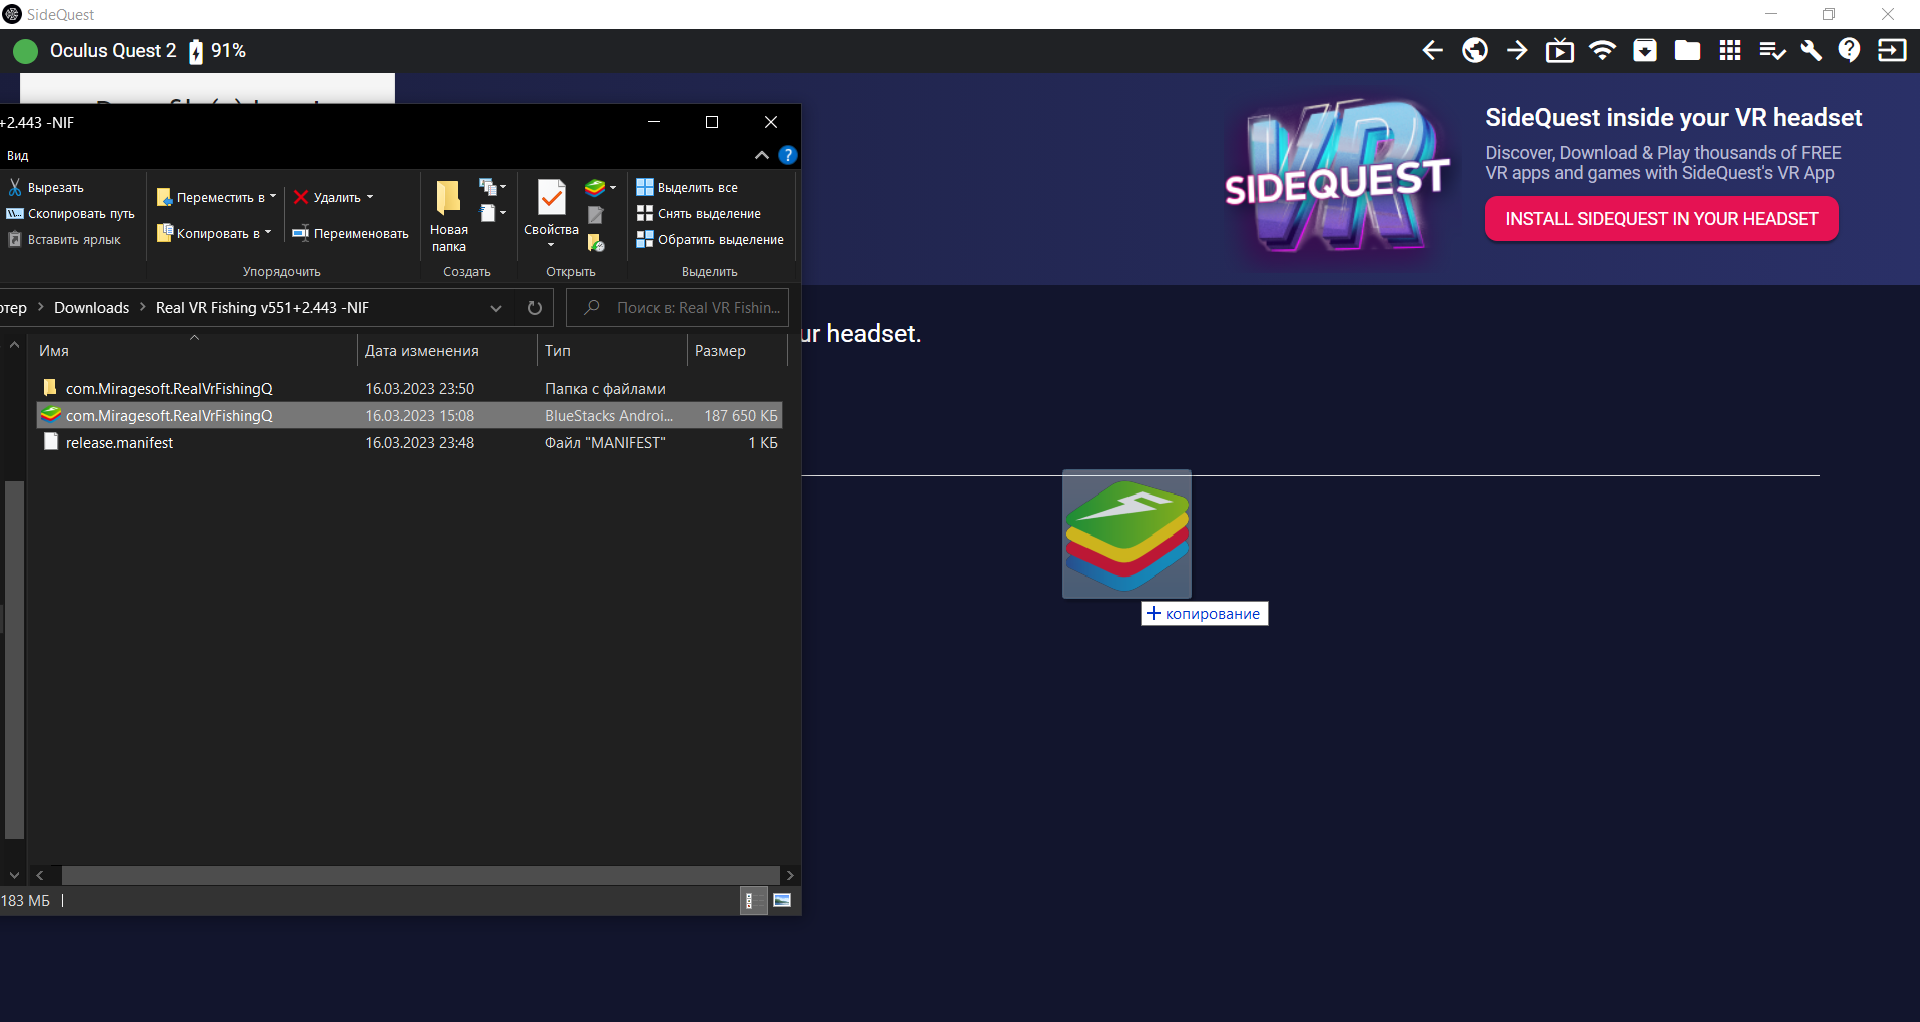
Task: Sort by Имя column header
Action: tap(194, 351)
